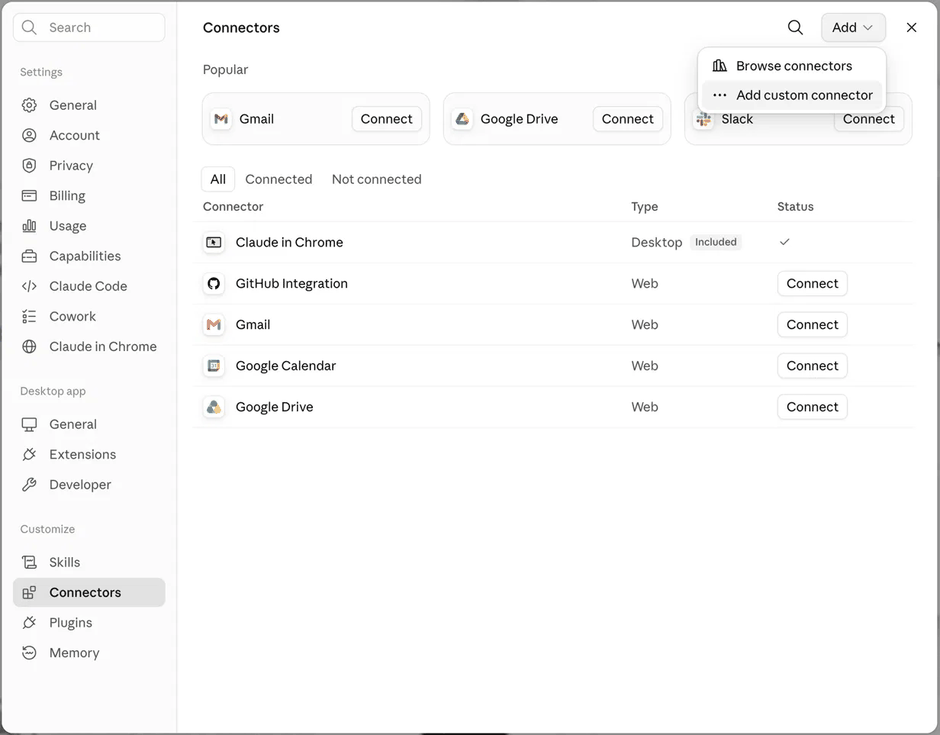
Task: Open Capabilities settings
Action: pyautogui.click(x=89, y=256)
